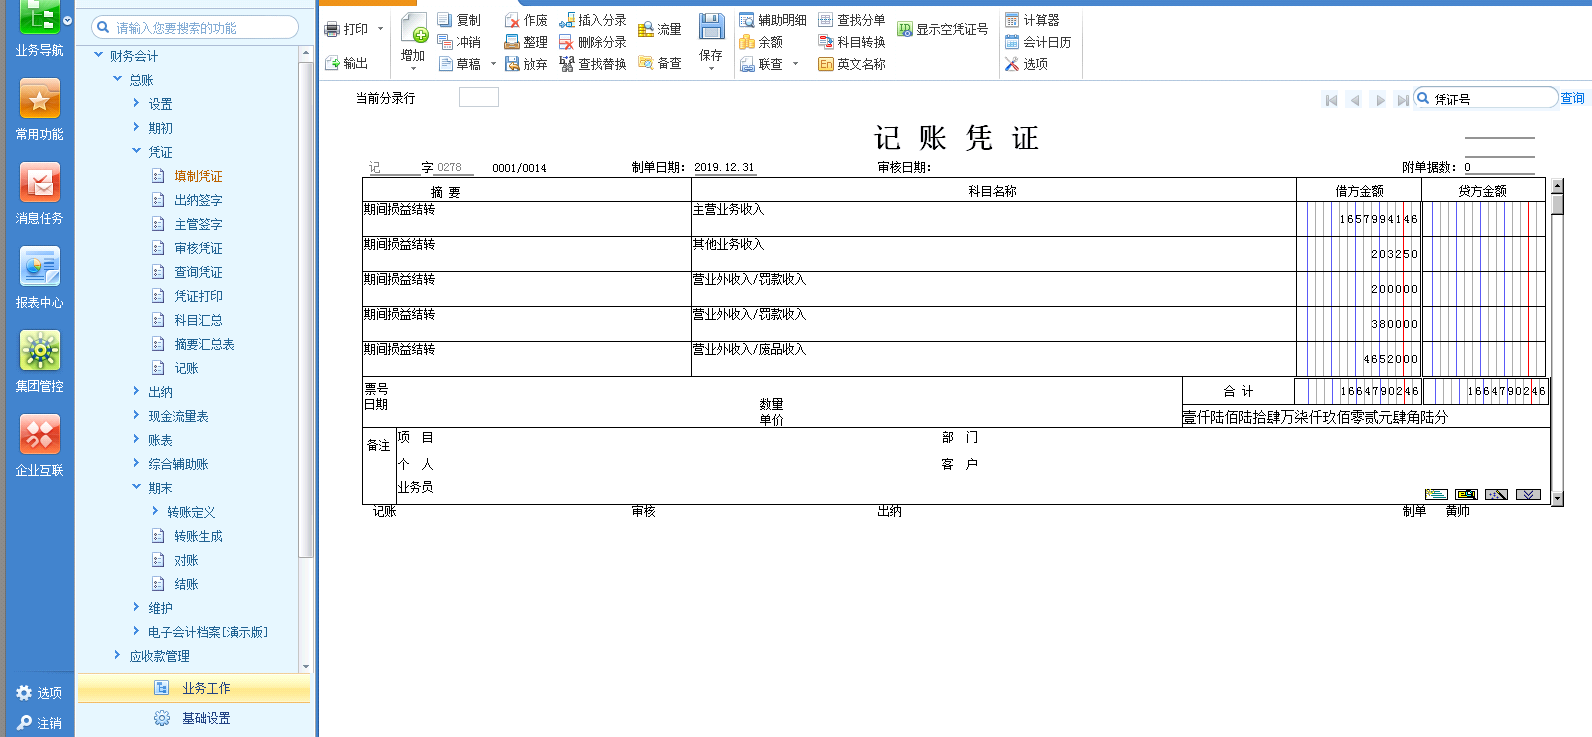Viewport: 1592px width, 737px height.
Task: Select 审核凭证 in the tree
Action: pyautogui.click(x=198, y=248)
